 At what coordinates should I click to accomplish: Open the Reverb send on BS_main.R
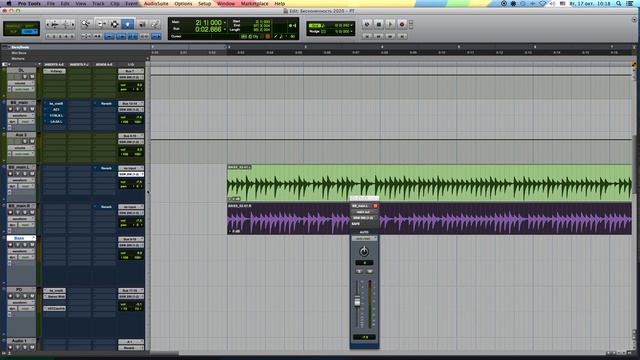104,207
